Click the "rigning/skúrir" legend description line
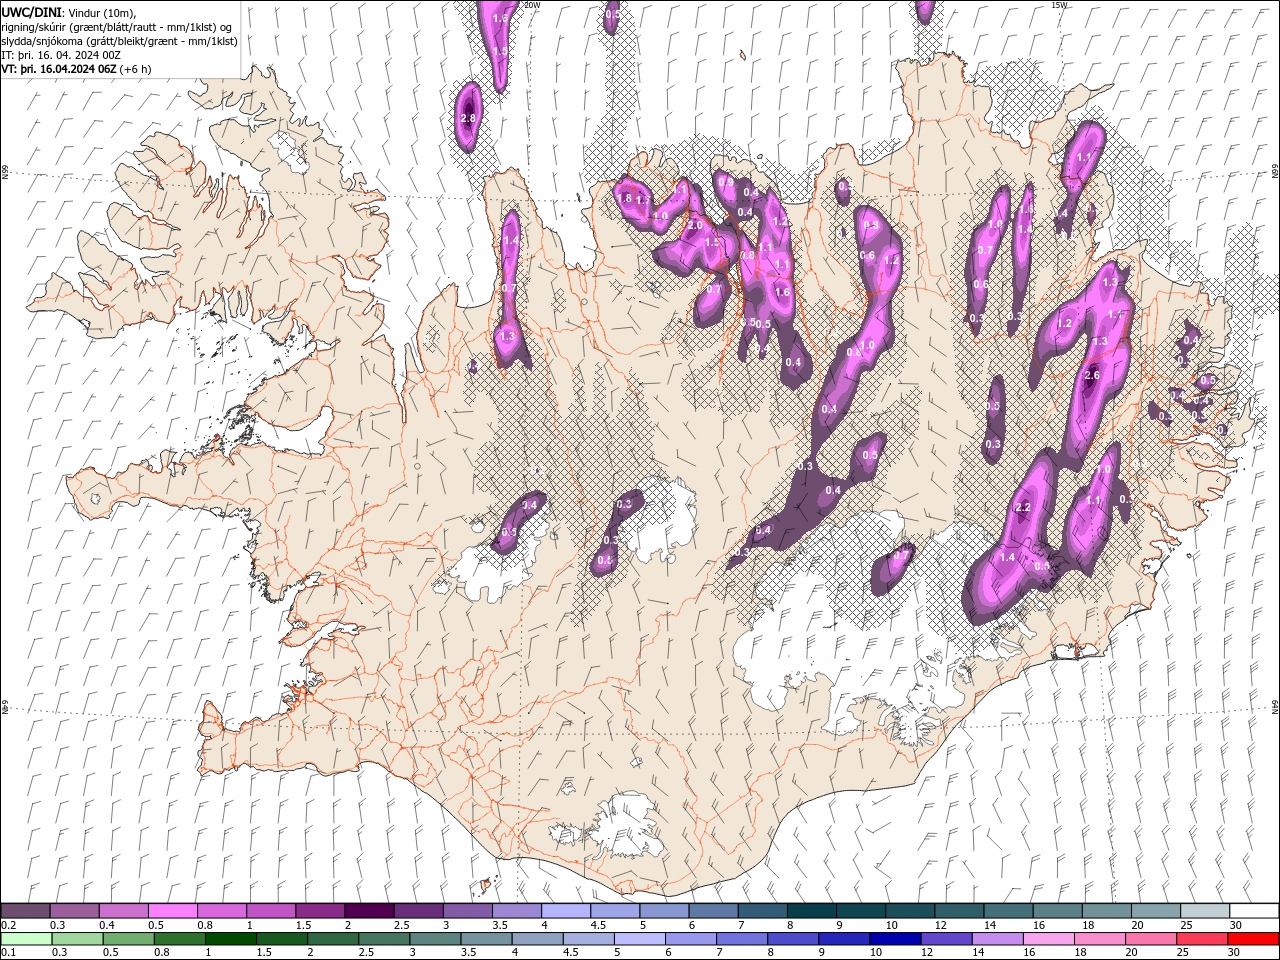 tap(117, 27)
